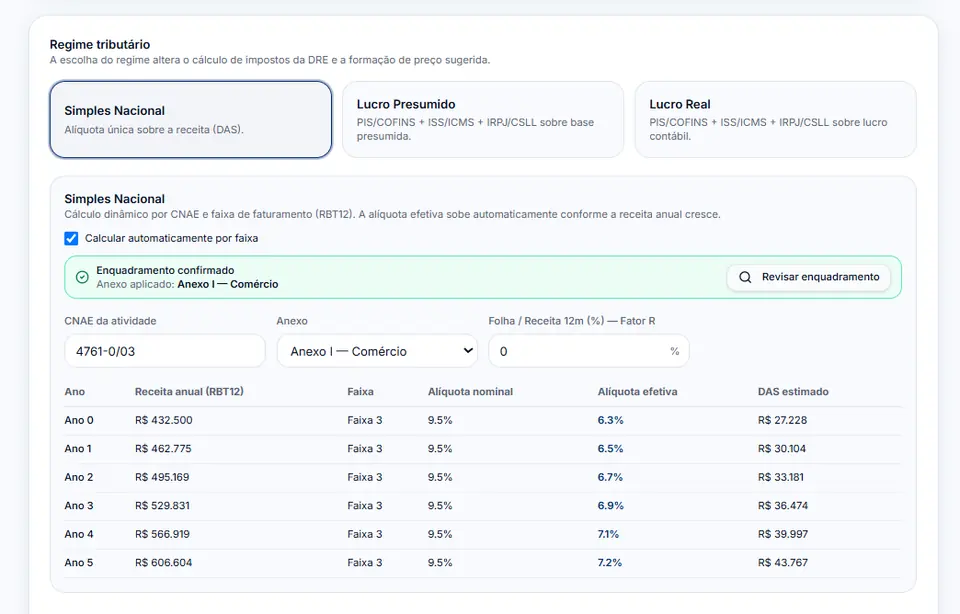Screen dimensions: 960x614
Task: Click revenue value R$ 432.500
Action: (x=163, y=420)
